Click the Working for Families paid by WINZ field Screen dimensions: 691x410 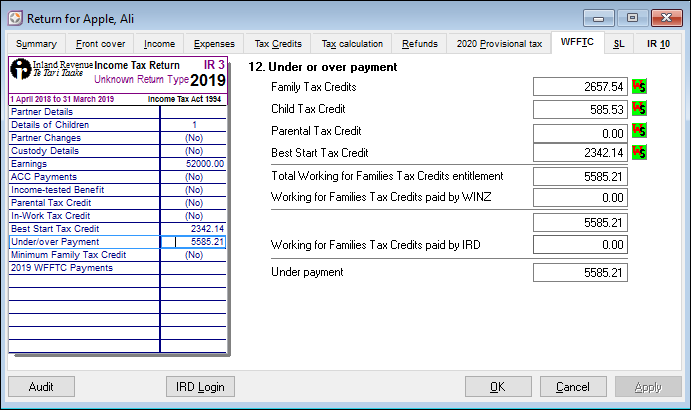[x=581, y=198]
